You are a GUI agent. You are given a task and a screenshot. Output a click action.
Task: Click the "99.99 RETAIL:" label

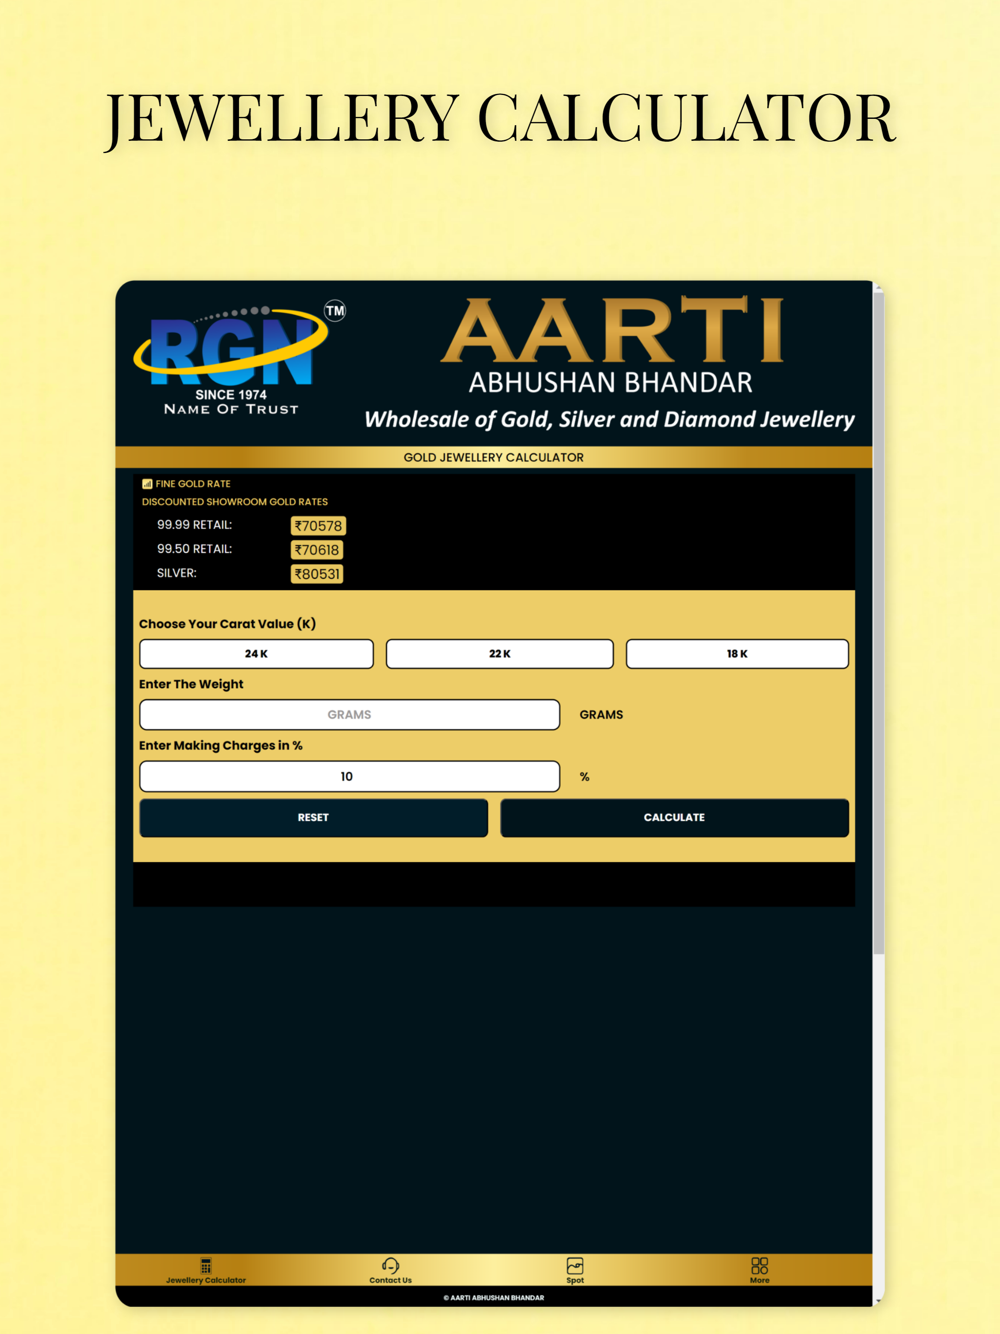click(194, 525)
